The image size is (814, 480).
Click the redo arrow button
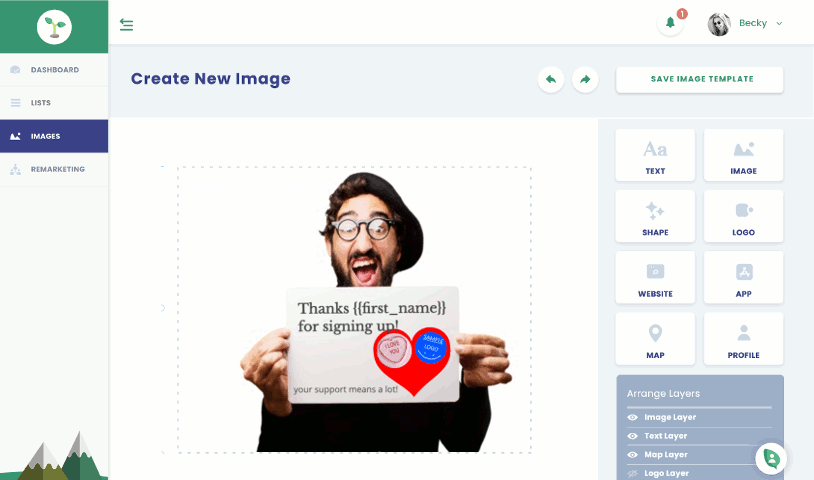tap(585, 79)
